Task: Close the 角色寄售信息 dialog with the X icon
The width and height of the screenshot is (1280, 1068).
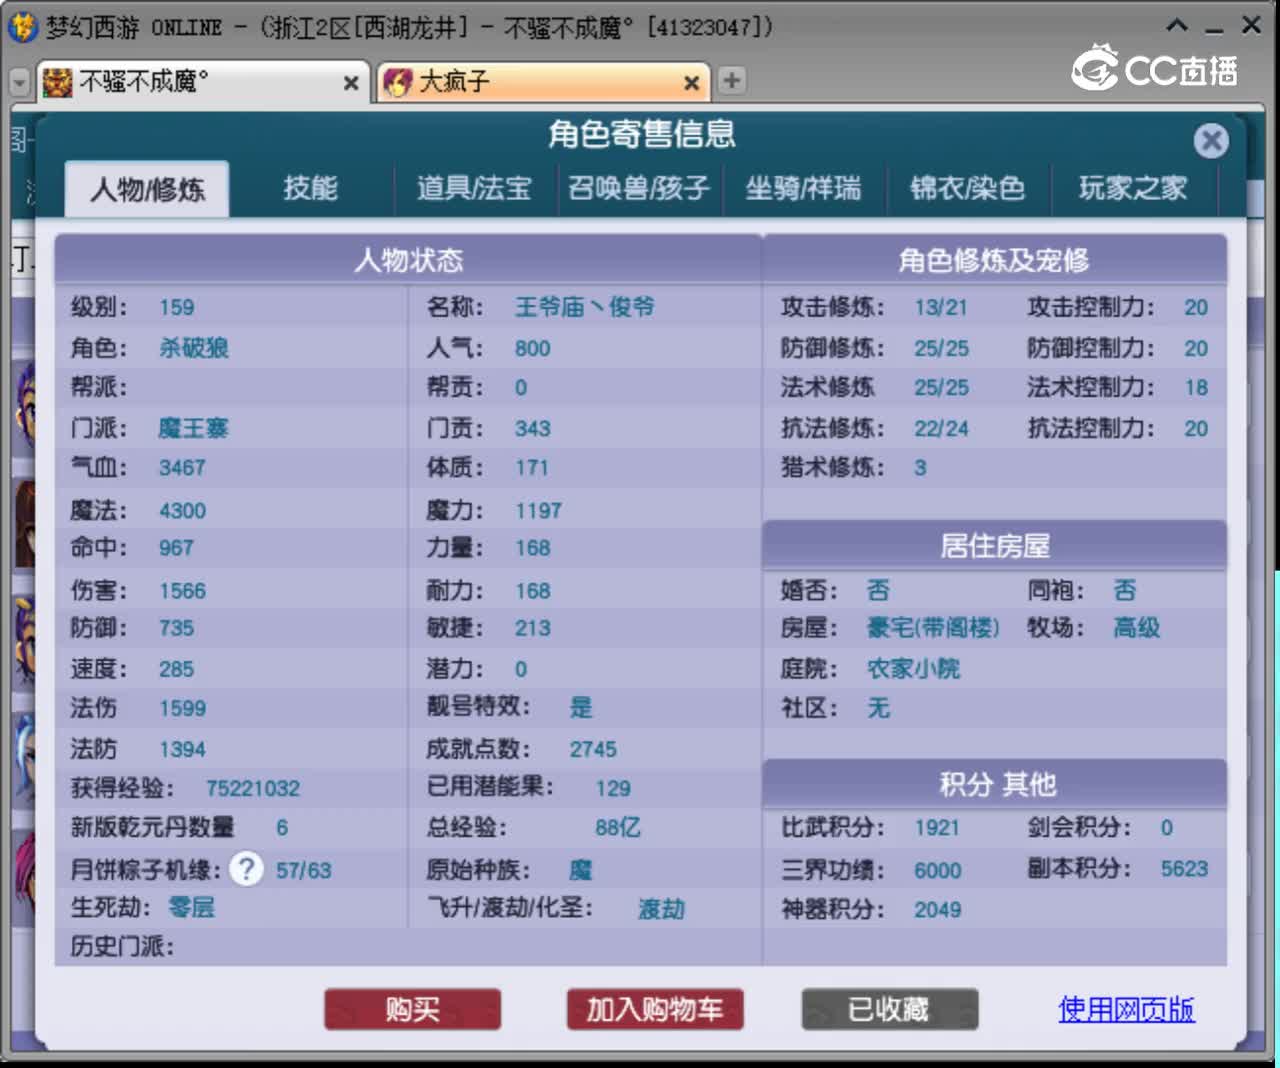Action: (1211, 140)
